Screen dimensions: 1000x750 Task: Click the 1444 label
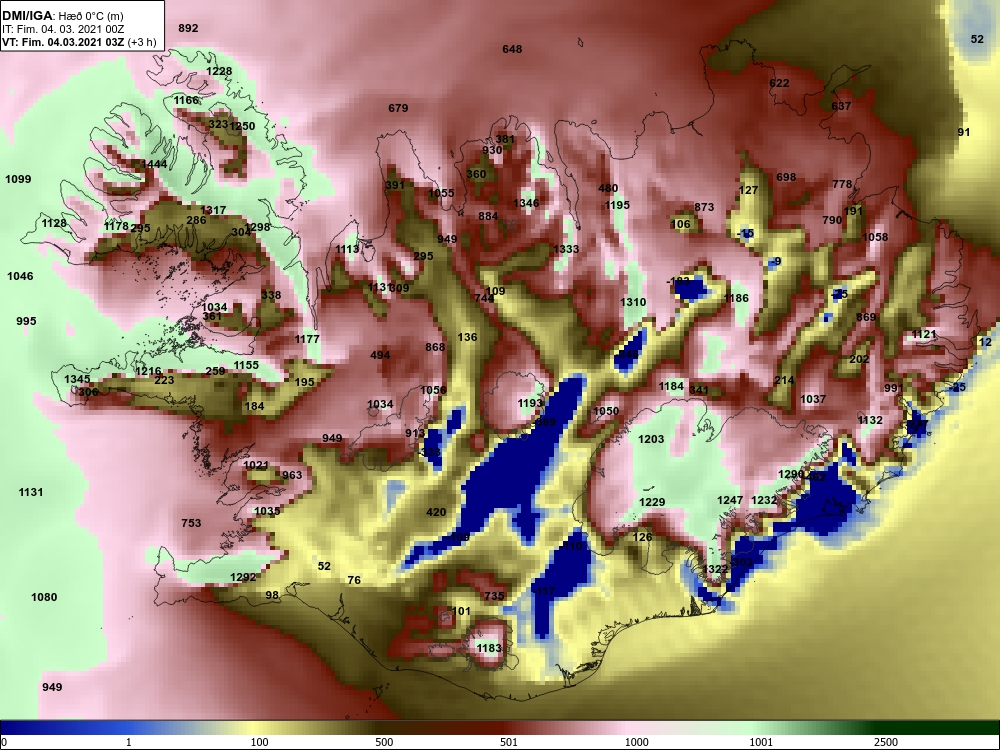(x=154, y=165)
